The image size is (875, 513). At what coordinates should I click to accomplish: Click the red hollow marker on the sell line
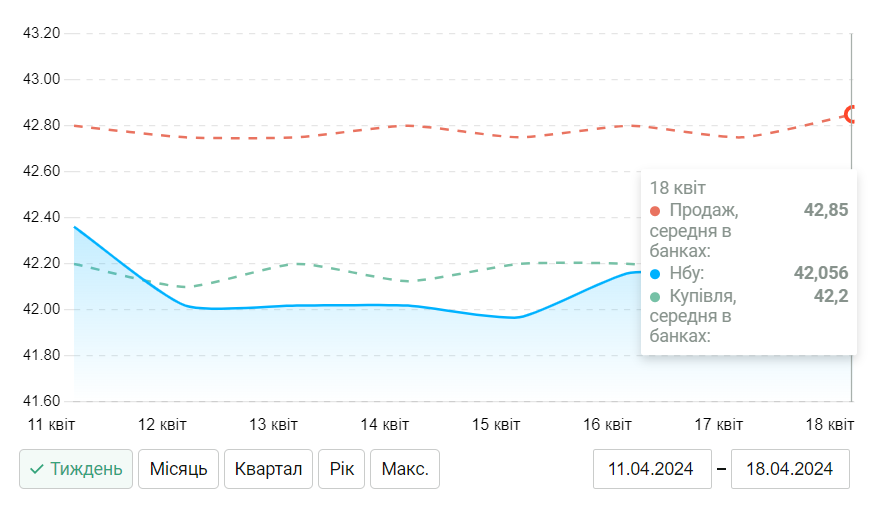[x=852, y=114]
